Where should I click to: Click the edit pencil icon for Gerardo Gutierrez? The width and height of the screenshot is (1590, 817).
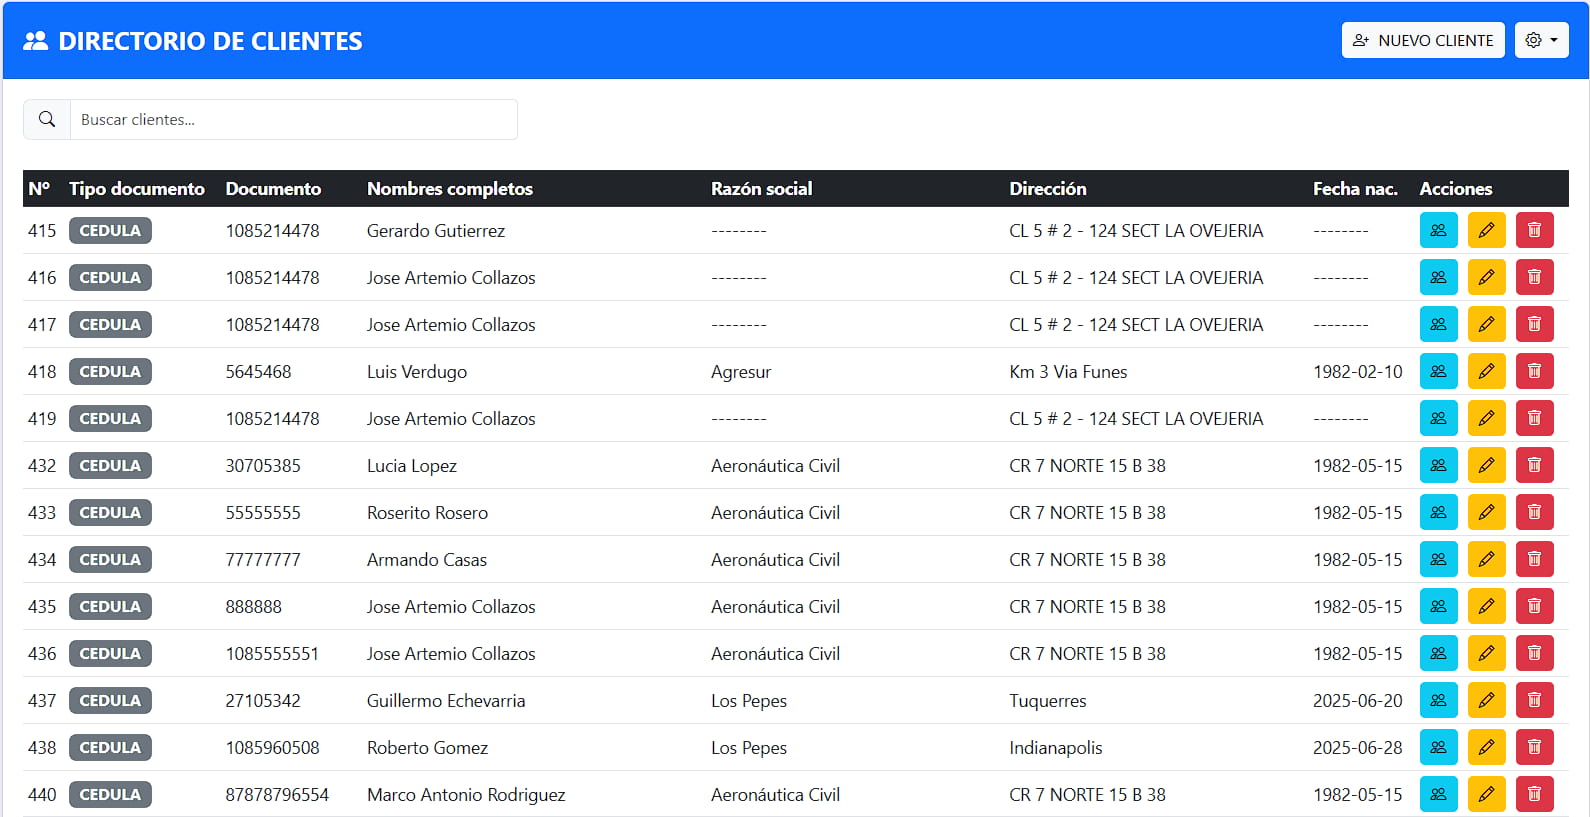click(1486, 230)
